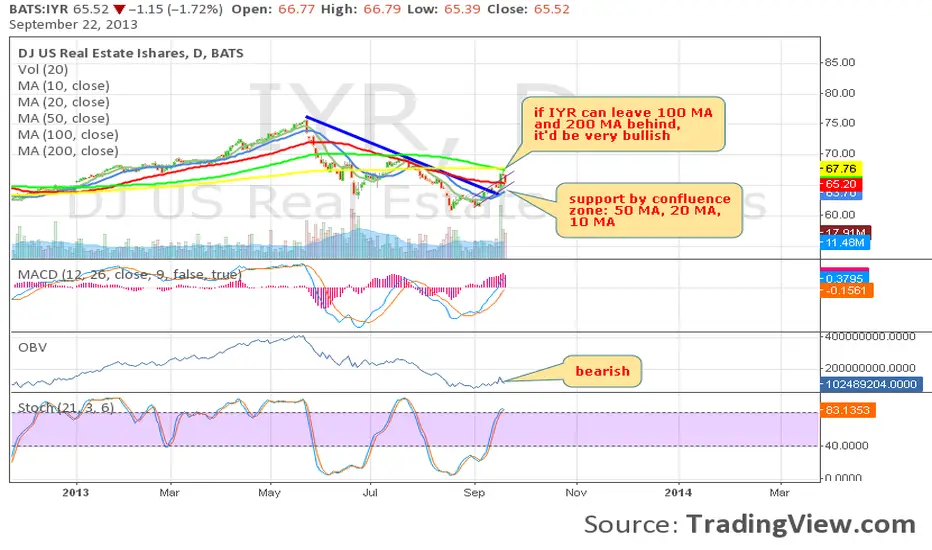Click the Nov time axis label
This screenshot has width=932, height=550.
(576, 492)
